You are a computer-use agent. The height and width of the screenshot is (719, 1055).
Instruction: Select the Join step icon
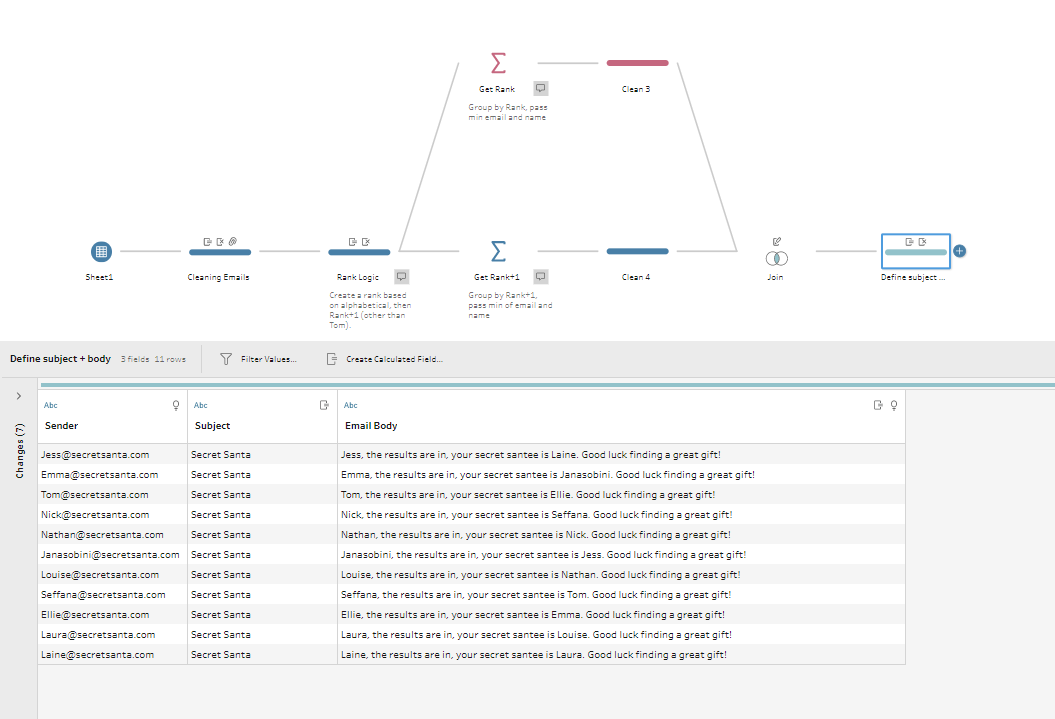coord(776,258)
